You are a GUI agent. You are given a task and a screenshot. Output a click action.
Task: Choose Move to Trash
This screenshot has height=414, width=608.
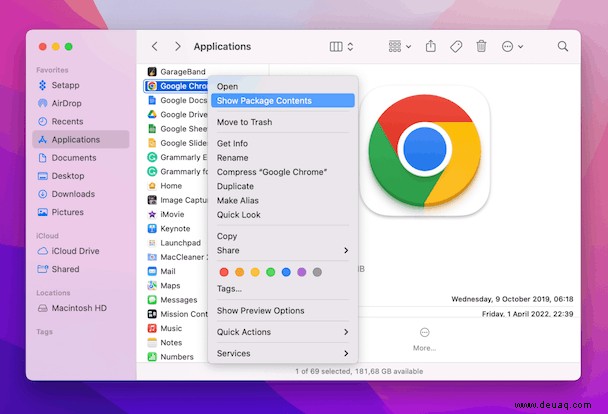click(x=283, y=122)
